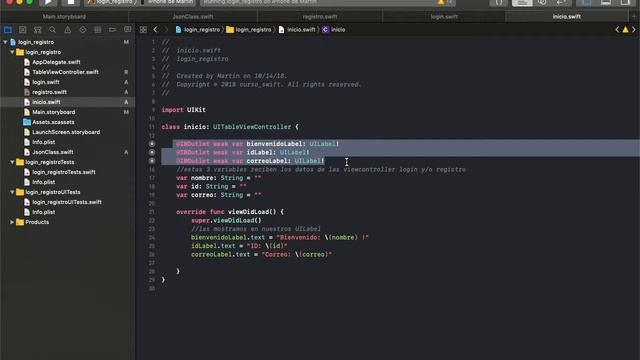640x360 pixels.
Task: Run the project with Play button
Action: 48,2
